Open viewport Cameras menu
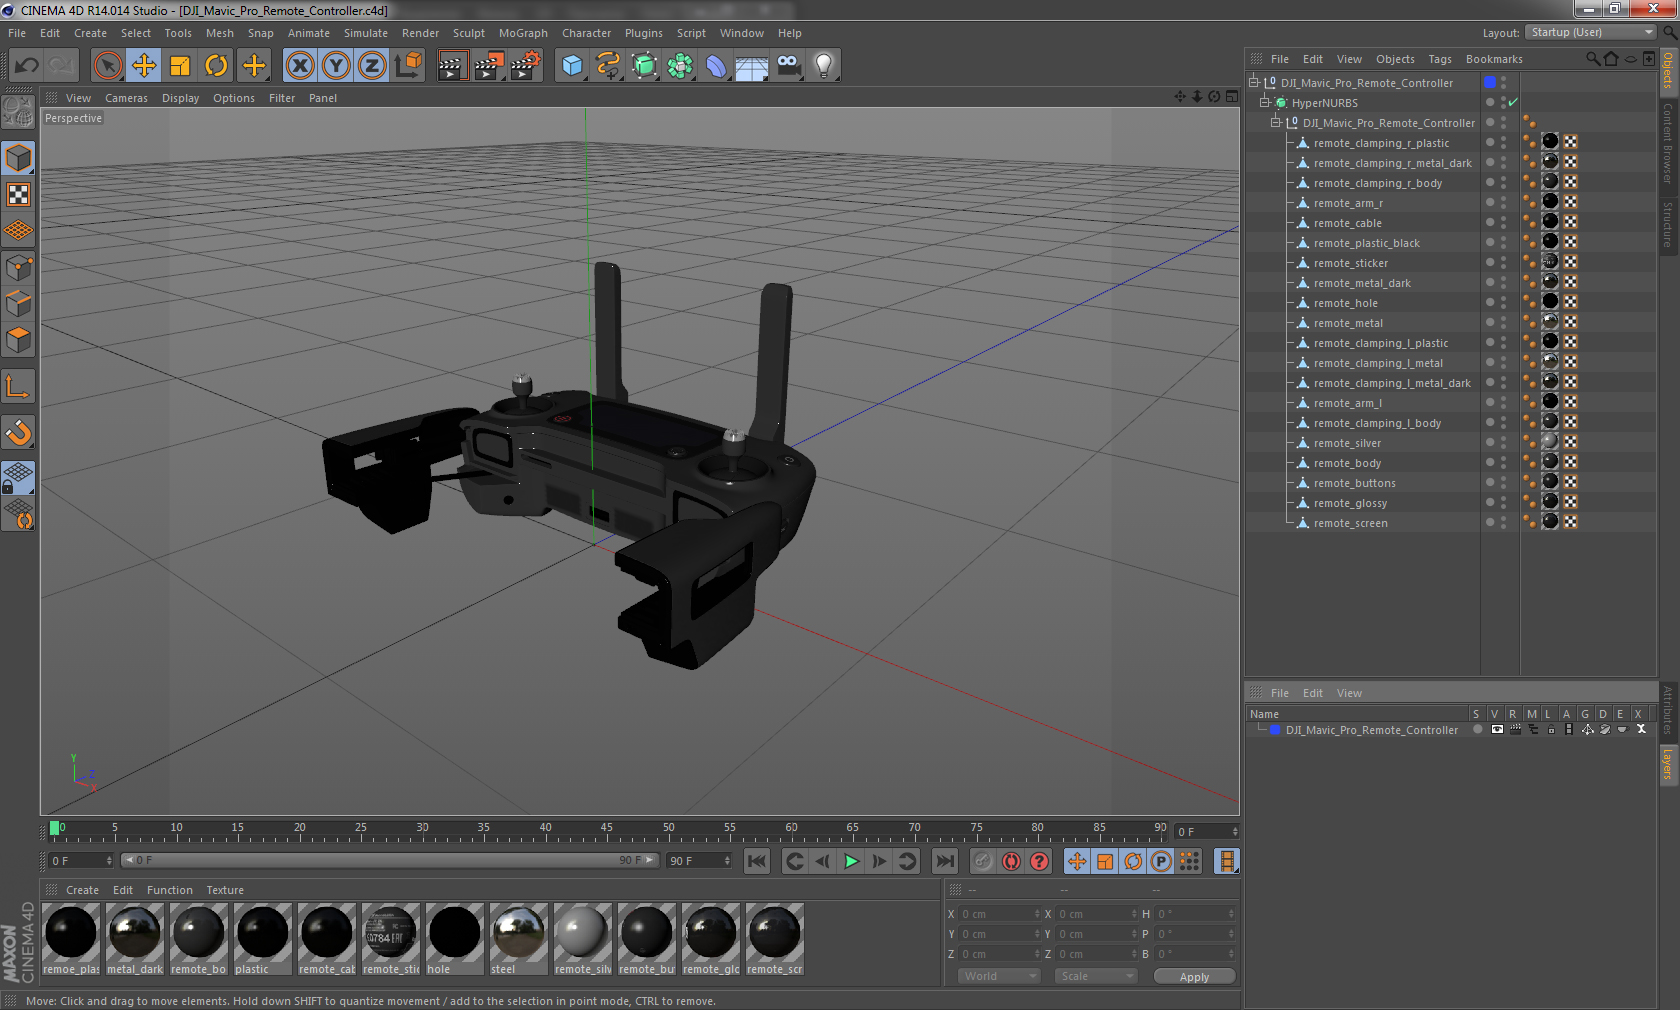This screenshot has width=1680, height=1010. 126,98
